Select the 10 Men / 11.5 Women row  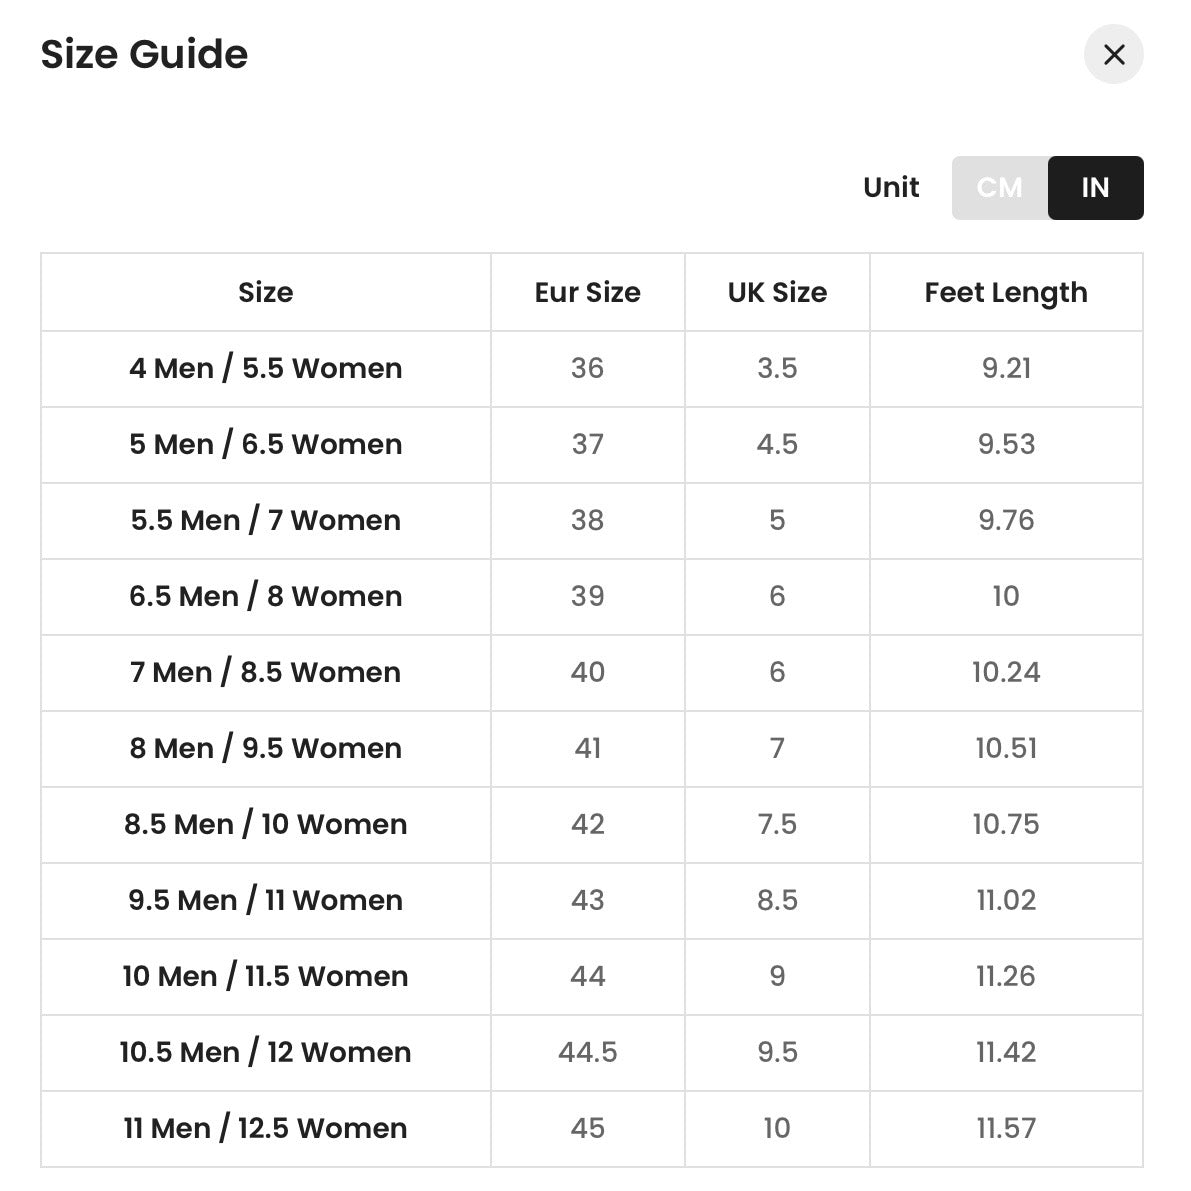592,976
